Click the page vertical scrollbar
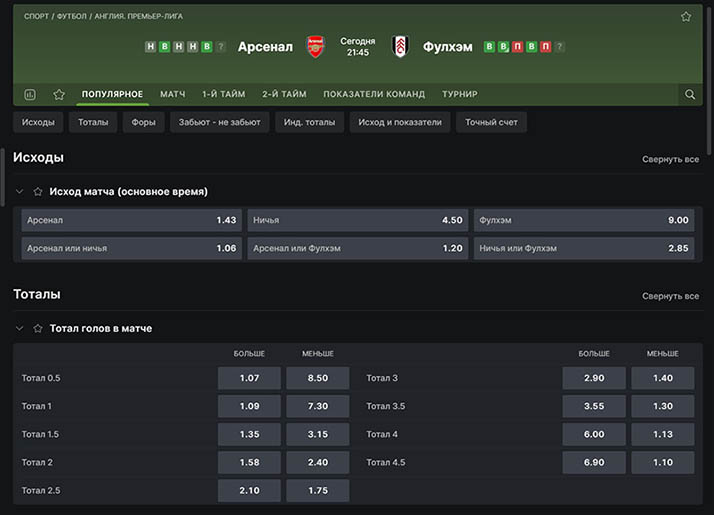 [710, 80]
